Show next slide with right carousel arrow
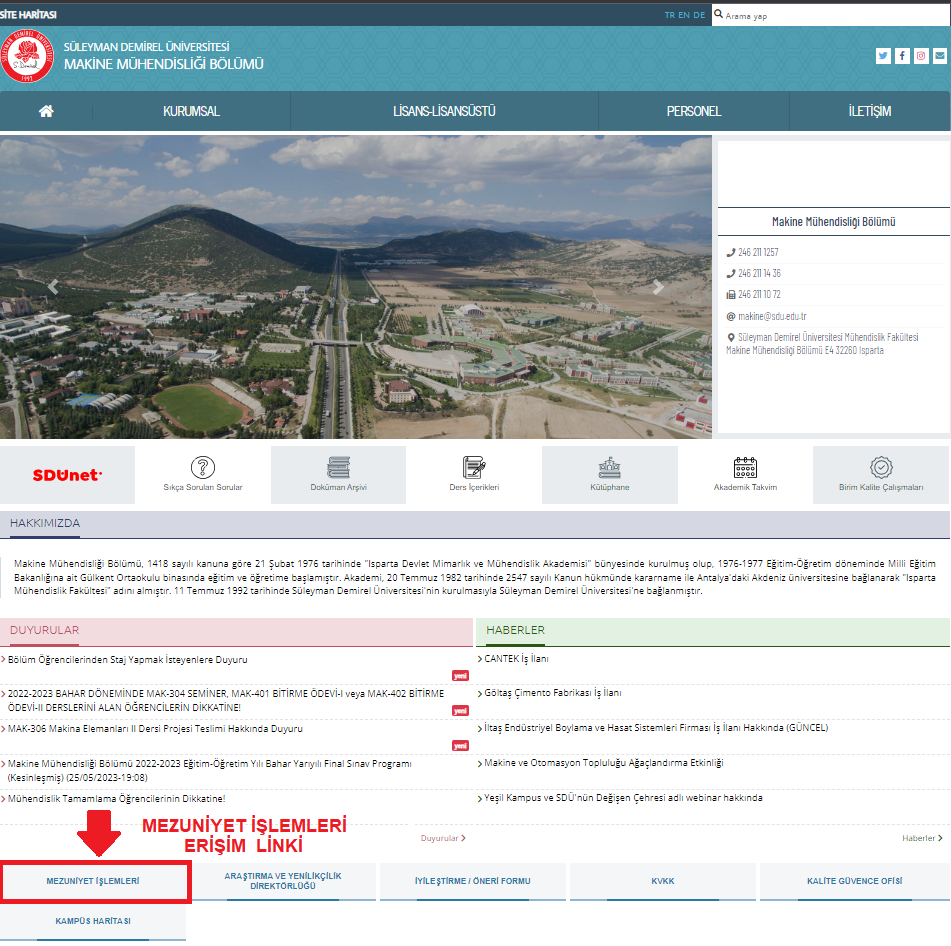 (657, 287)
